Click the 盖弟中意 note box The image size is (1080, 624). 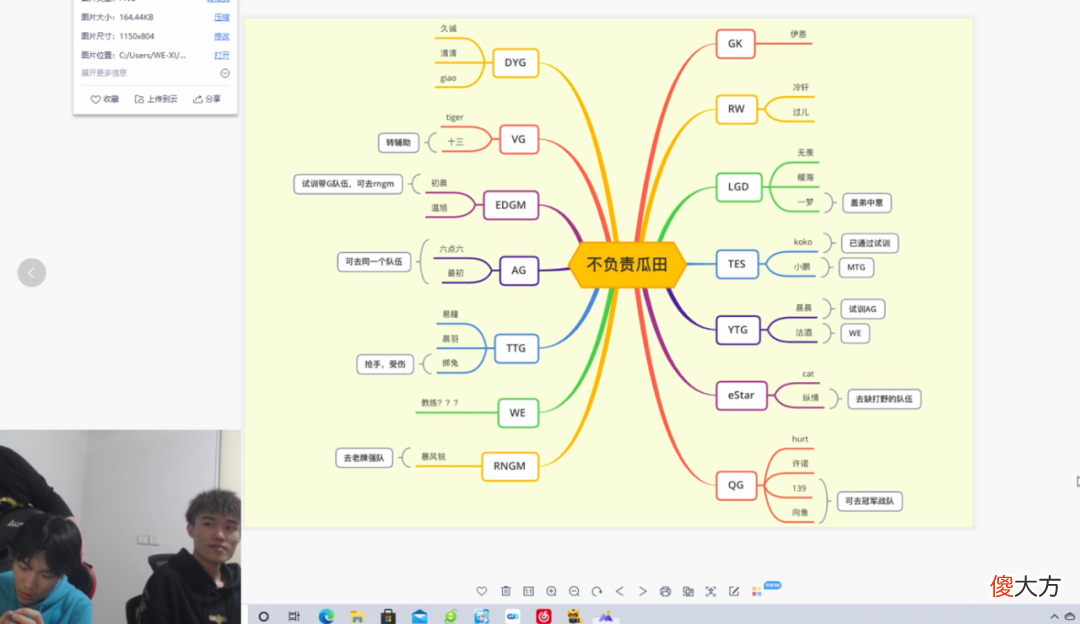(866, 203)
